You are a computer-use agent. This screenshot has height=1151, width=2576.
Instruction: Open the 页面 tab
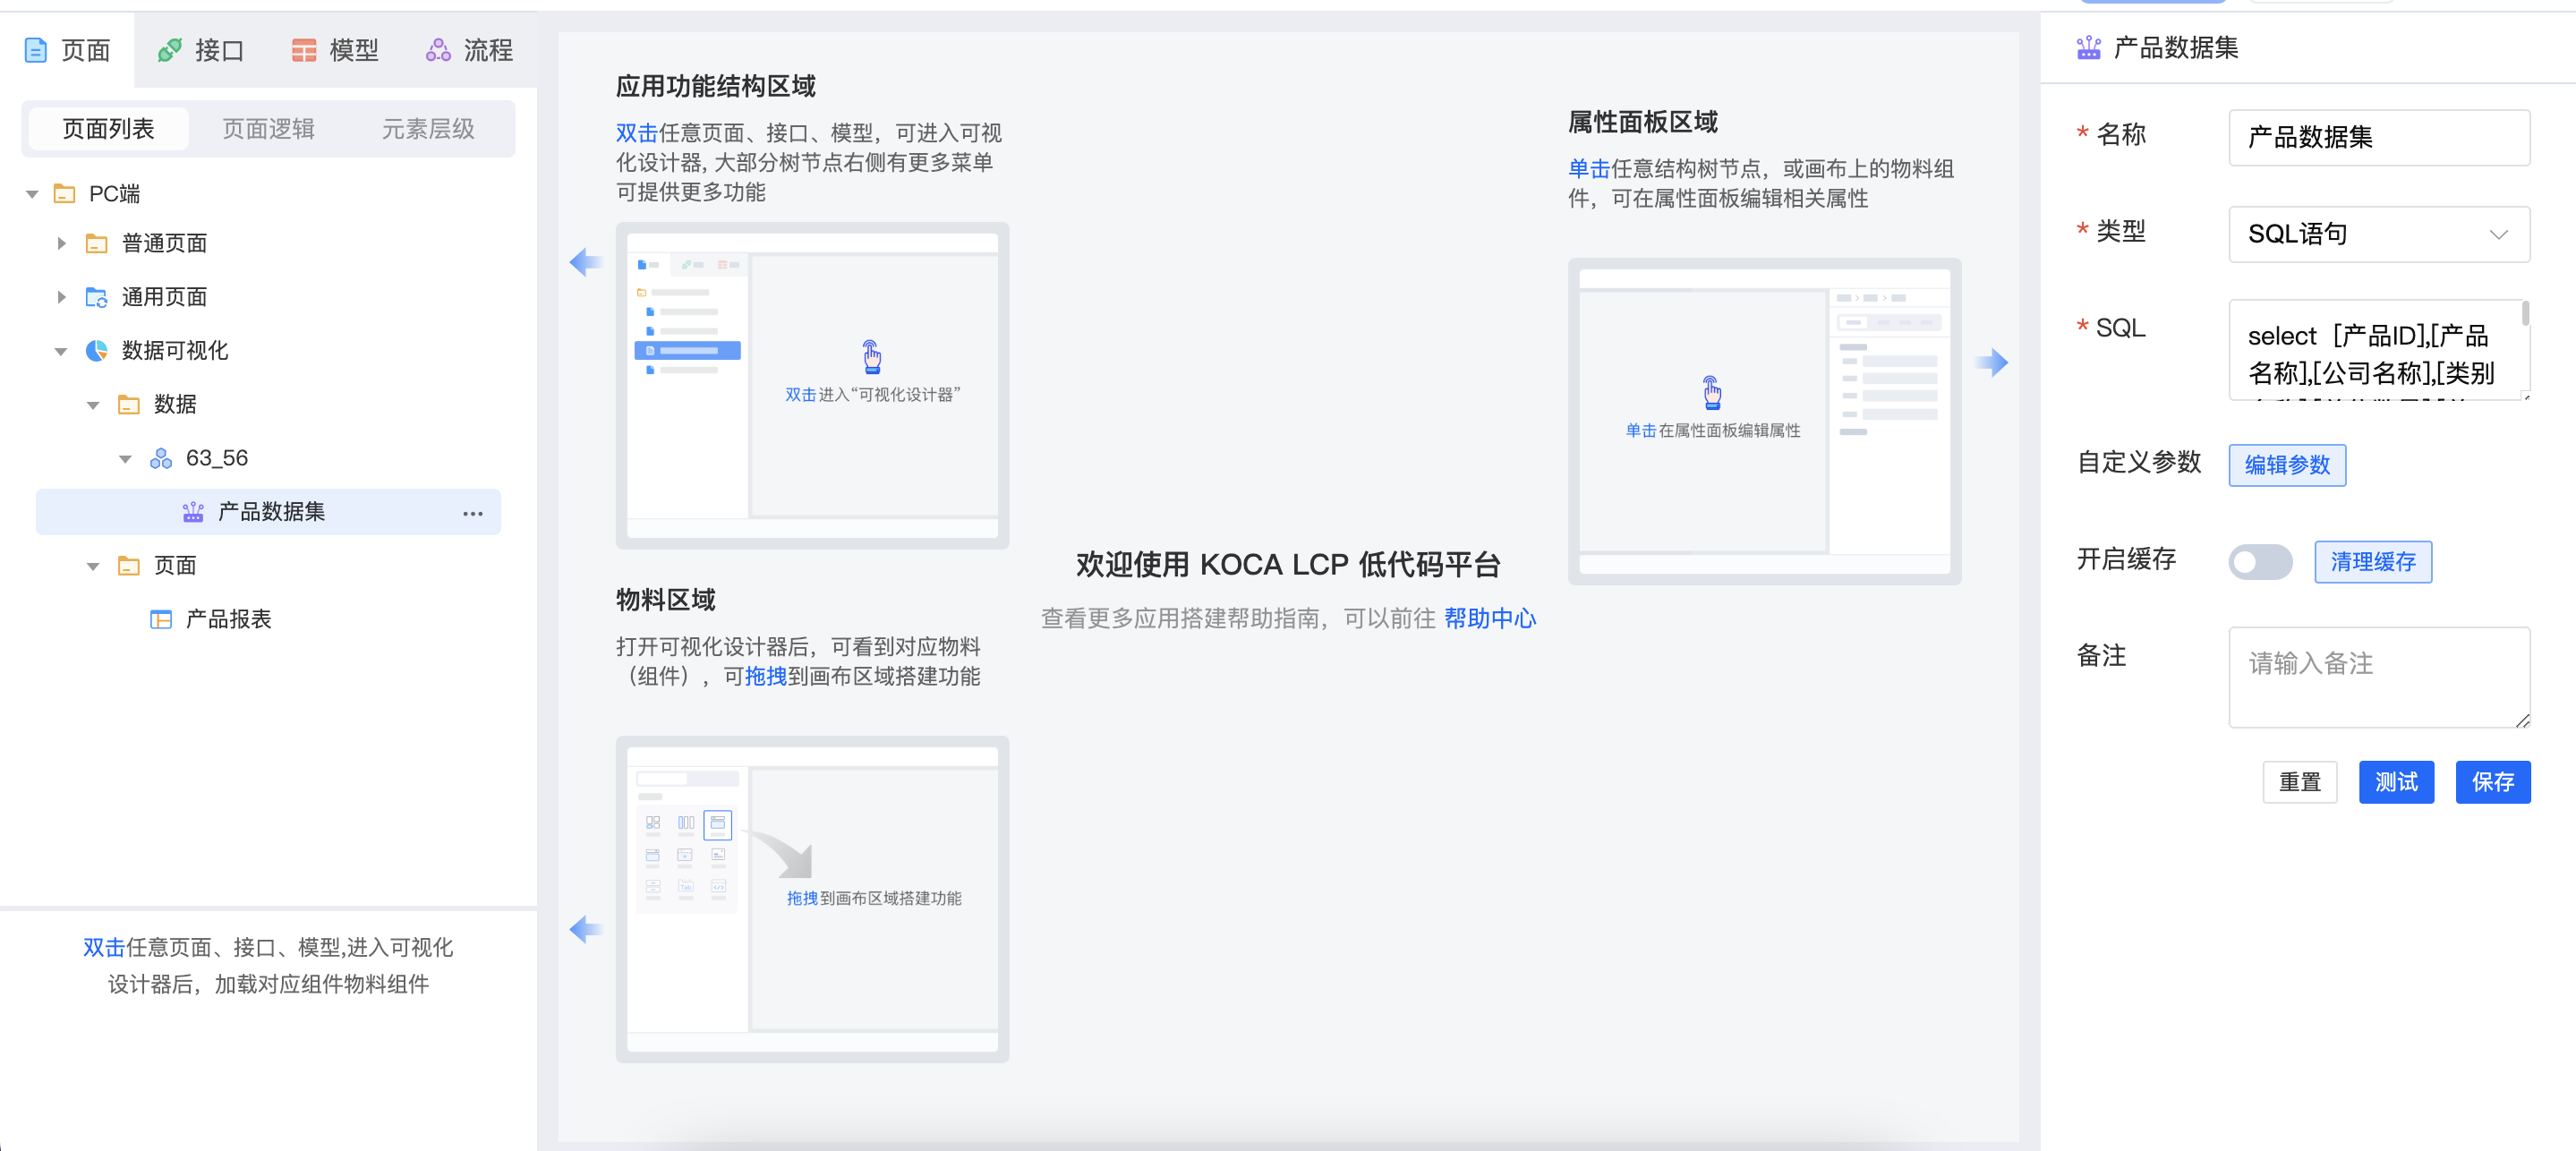pos(67,50)
